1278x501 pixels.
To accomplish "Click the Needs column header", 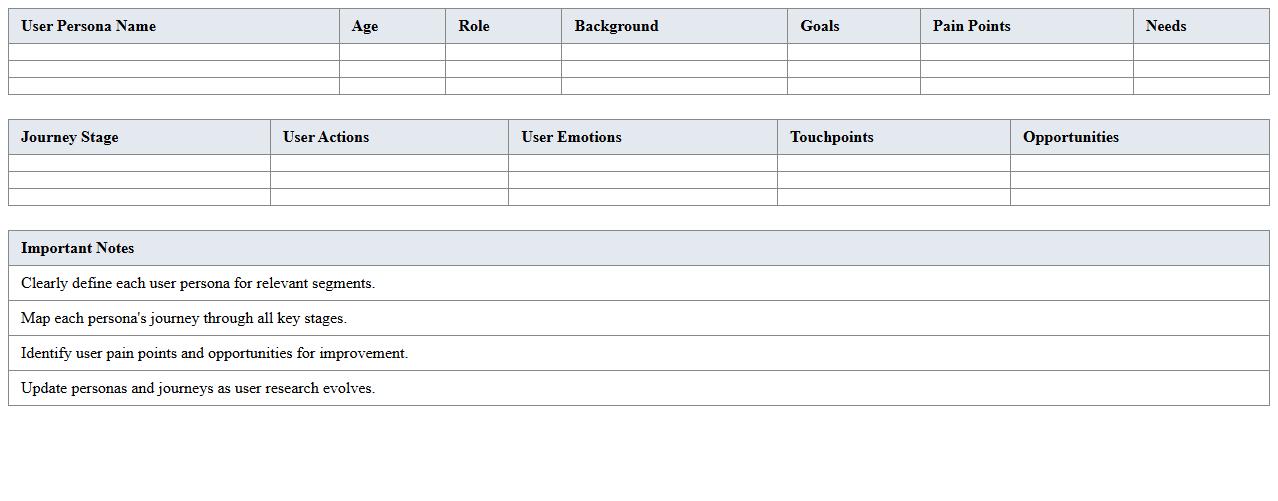I will (x=1166, y=26).
